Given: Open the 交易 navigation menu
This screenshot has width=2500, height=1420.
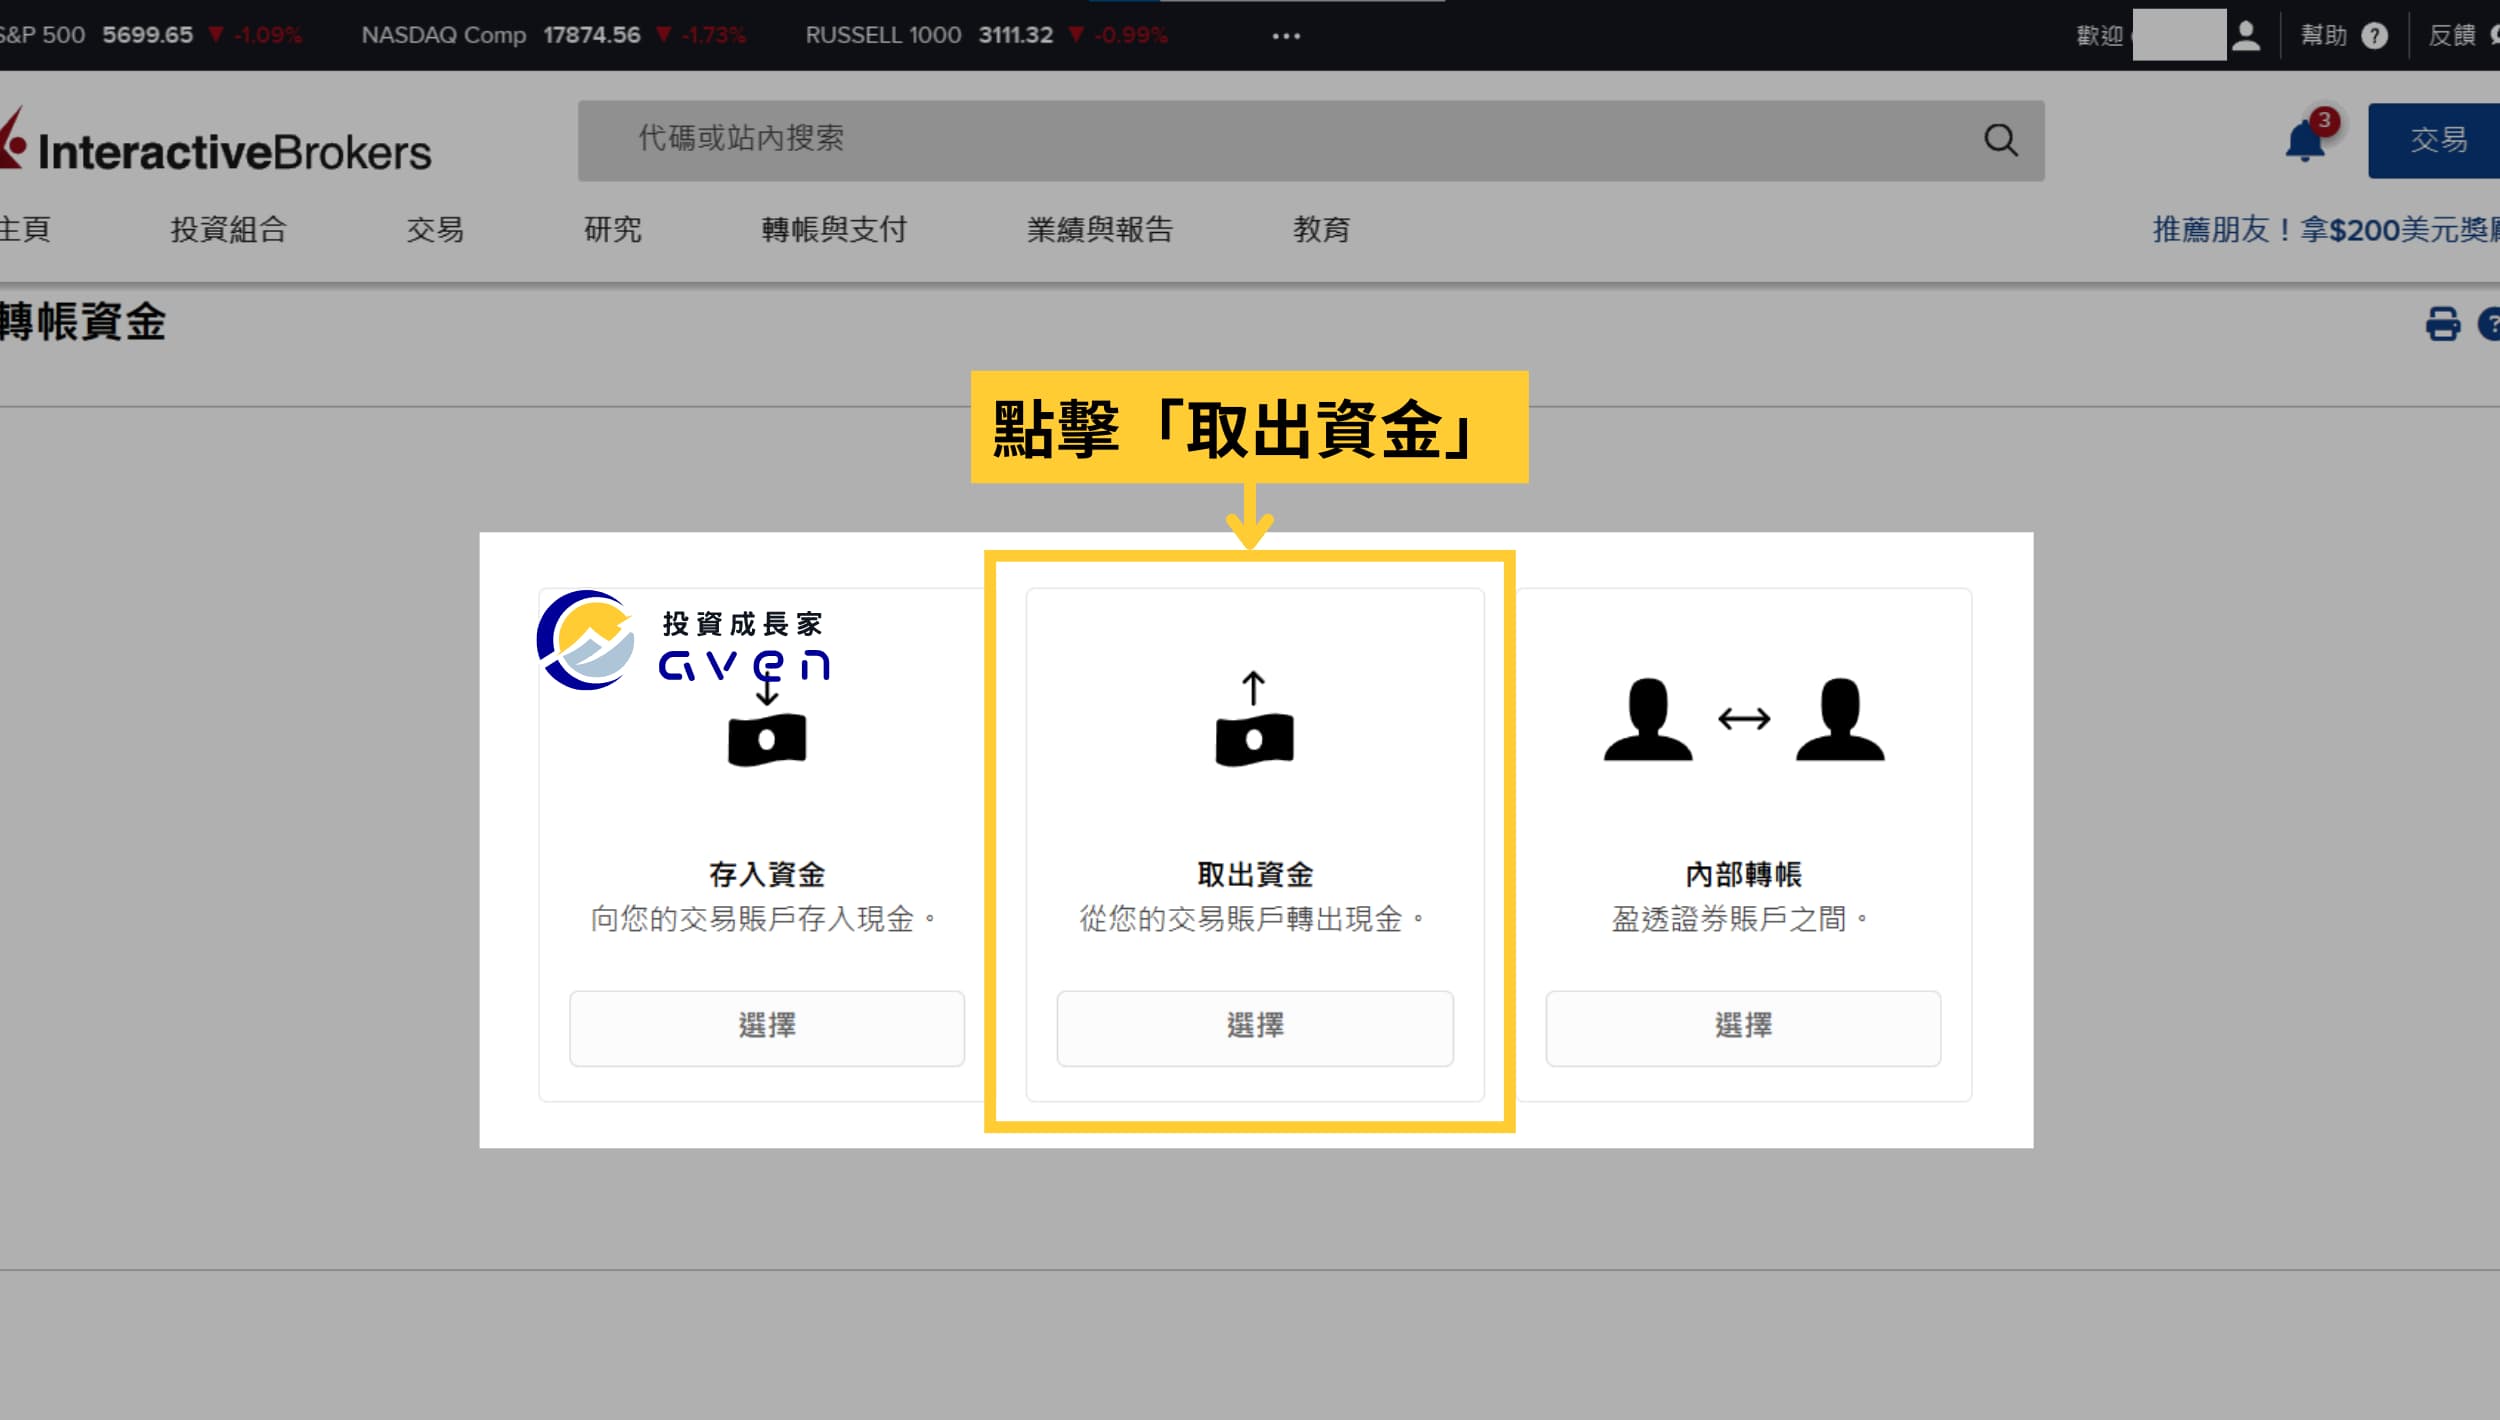Looking at the screenshot, I should pyautogui.click(x=435, y=230).
